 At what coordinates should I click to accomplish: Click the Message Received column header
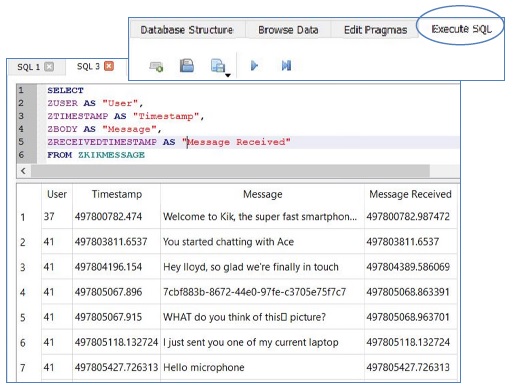[x=410, y=194]
